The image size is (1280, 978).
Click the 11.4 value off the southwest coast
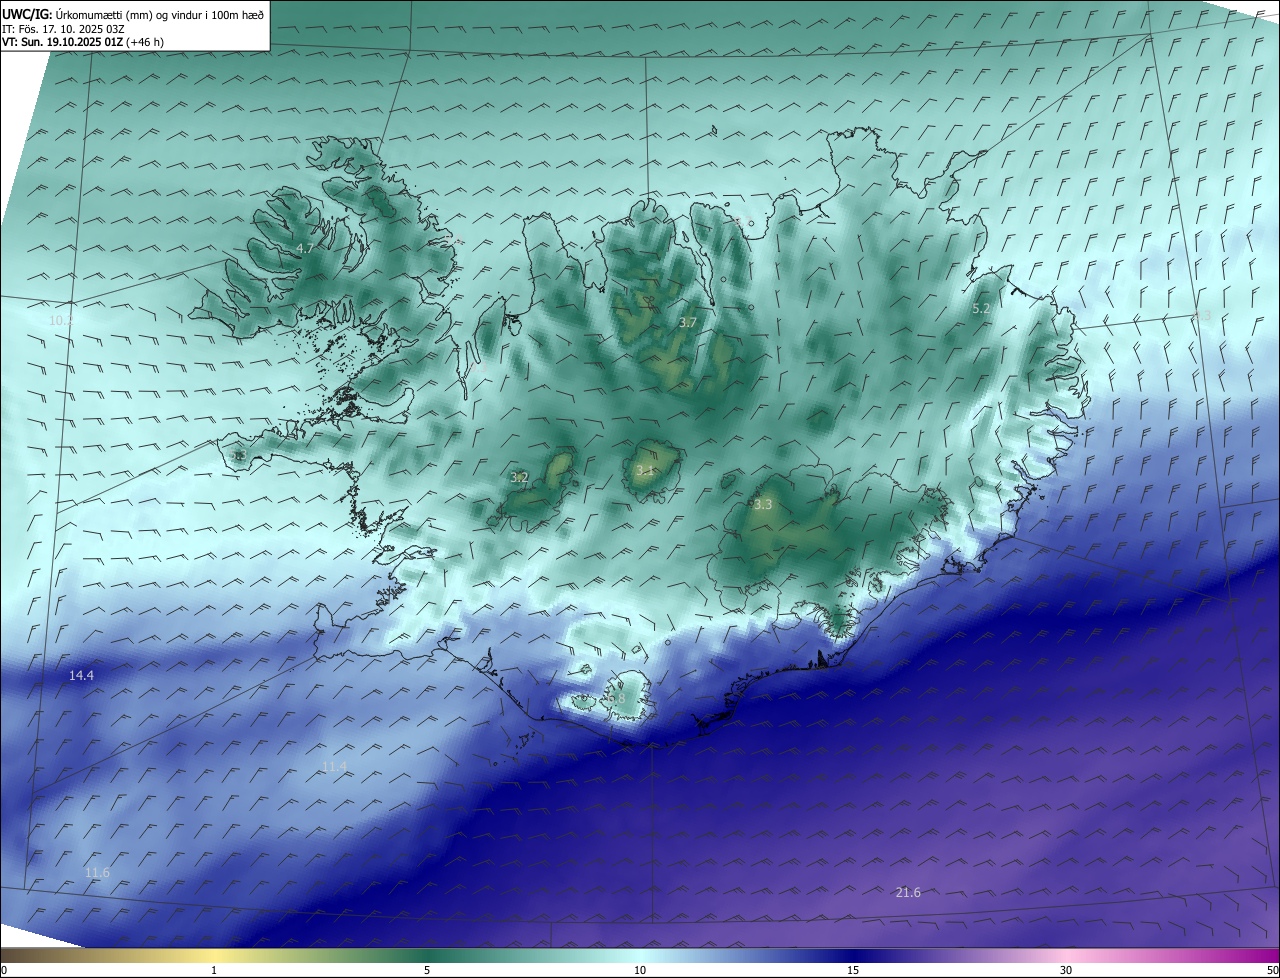tap(334, 766)
